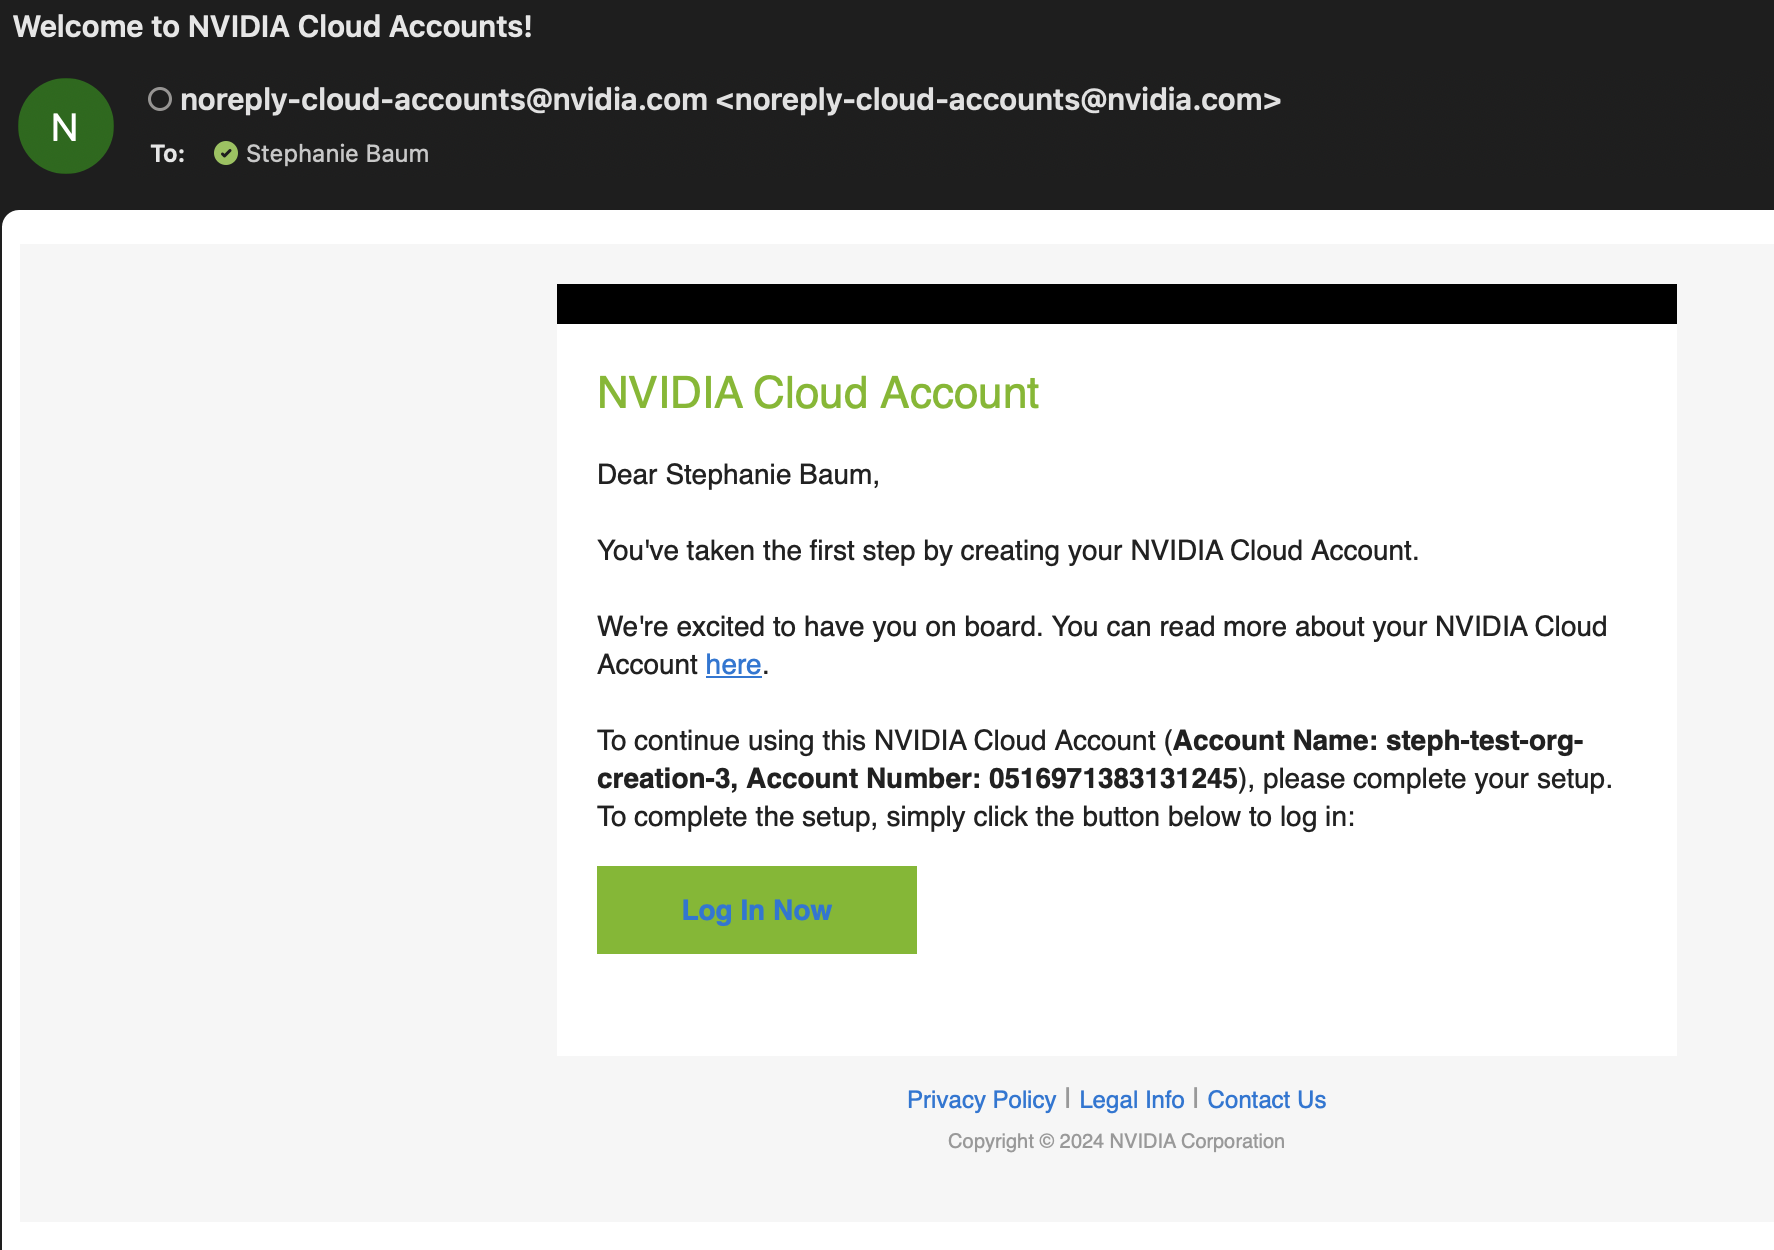This screenshot has height=1250, width=1774.
Task: Open the Privacy Policy link
Action: [x=980, y=1100]
